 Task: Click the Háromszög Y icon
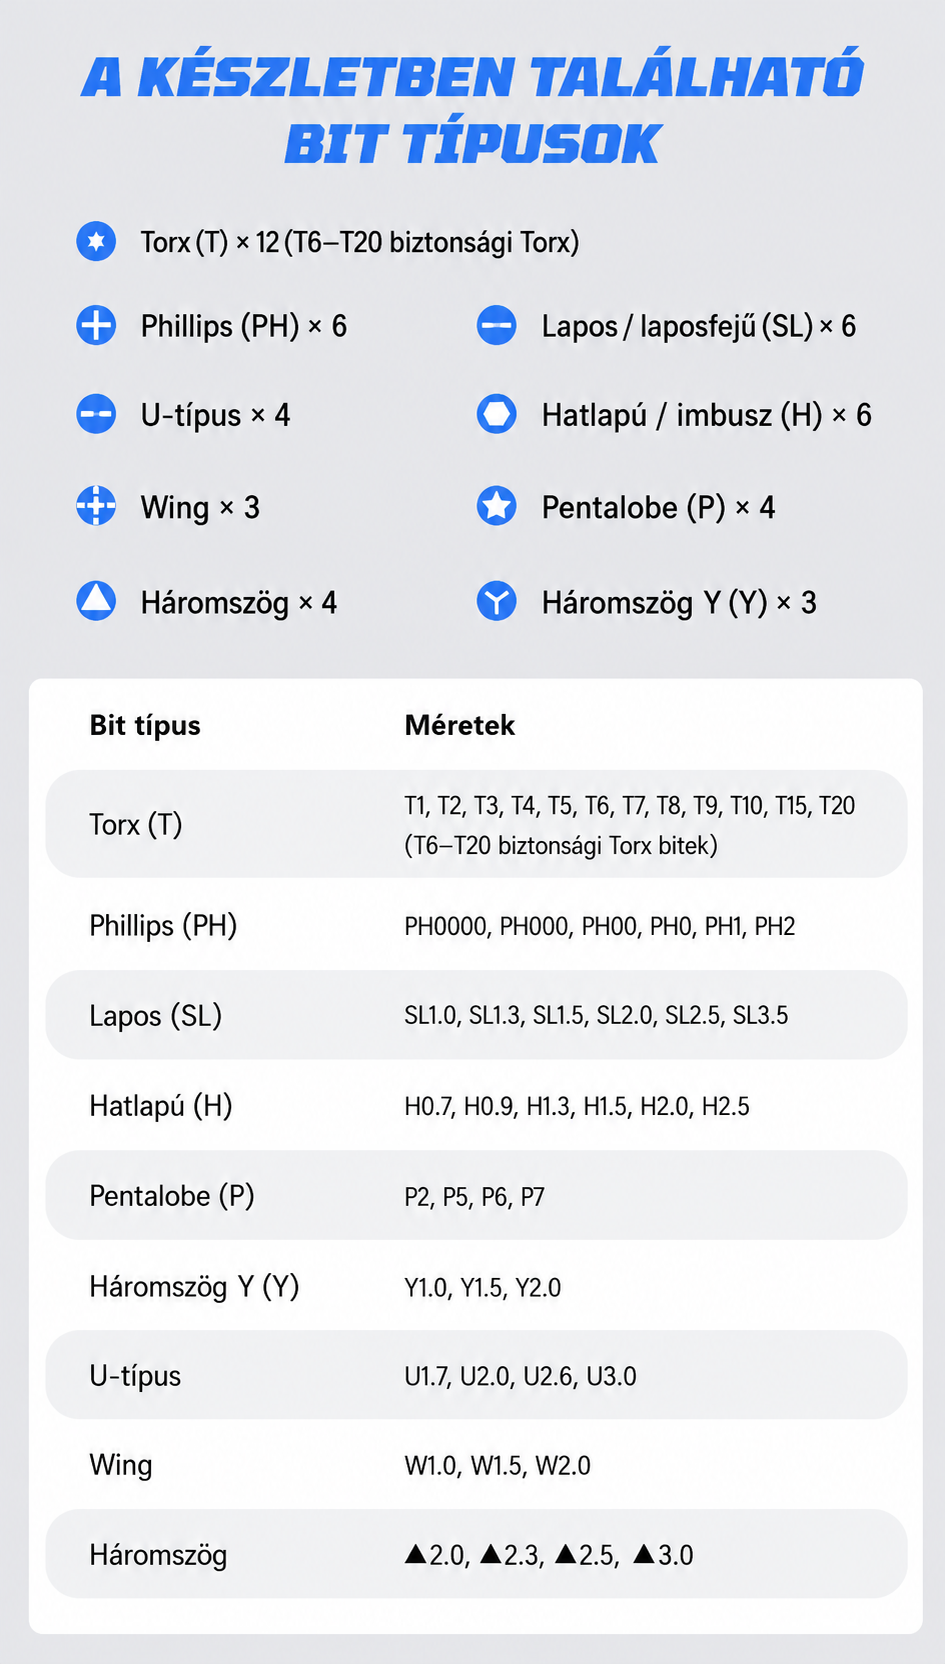(x=496, y=601)
